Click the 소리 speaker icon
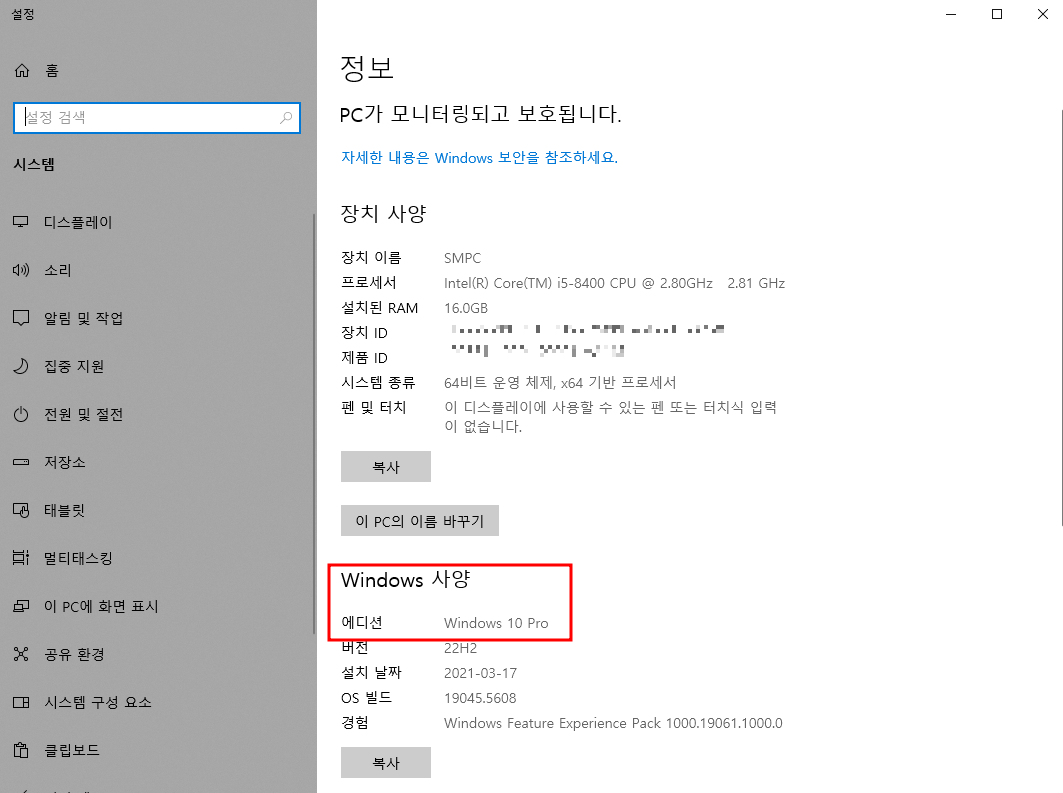Screen dimensions: 1063x793 click(21, 270)
